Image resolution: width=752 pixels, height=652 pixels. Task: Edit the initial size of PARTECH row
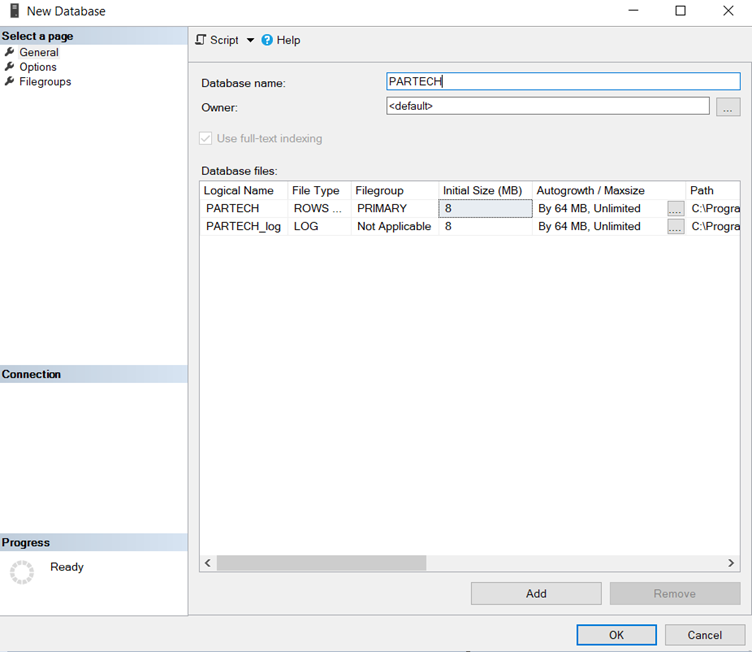coord(485,209)
